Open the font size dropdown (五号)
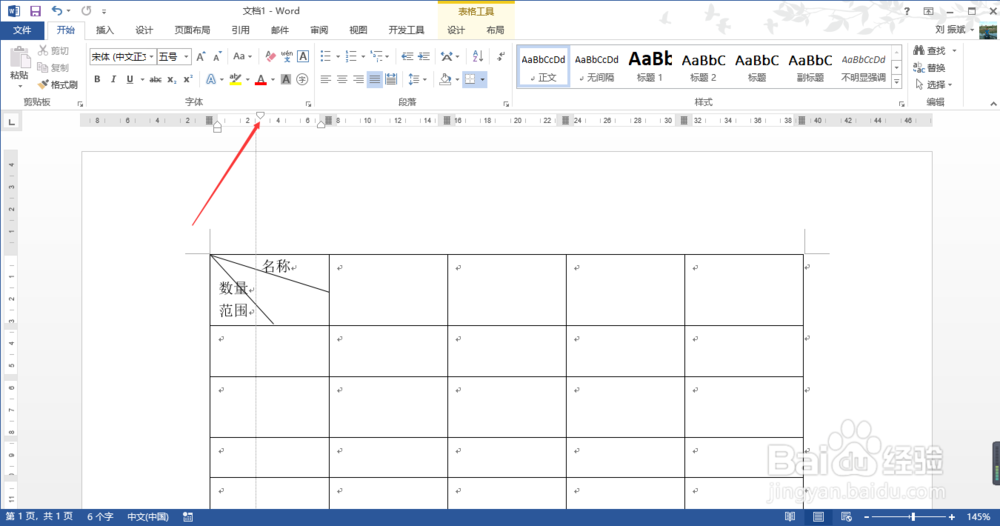Image resolution: width=1000 pixels, height=526 pixels. pyautogui.click(x=186, y=57)
